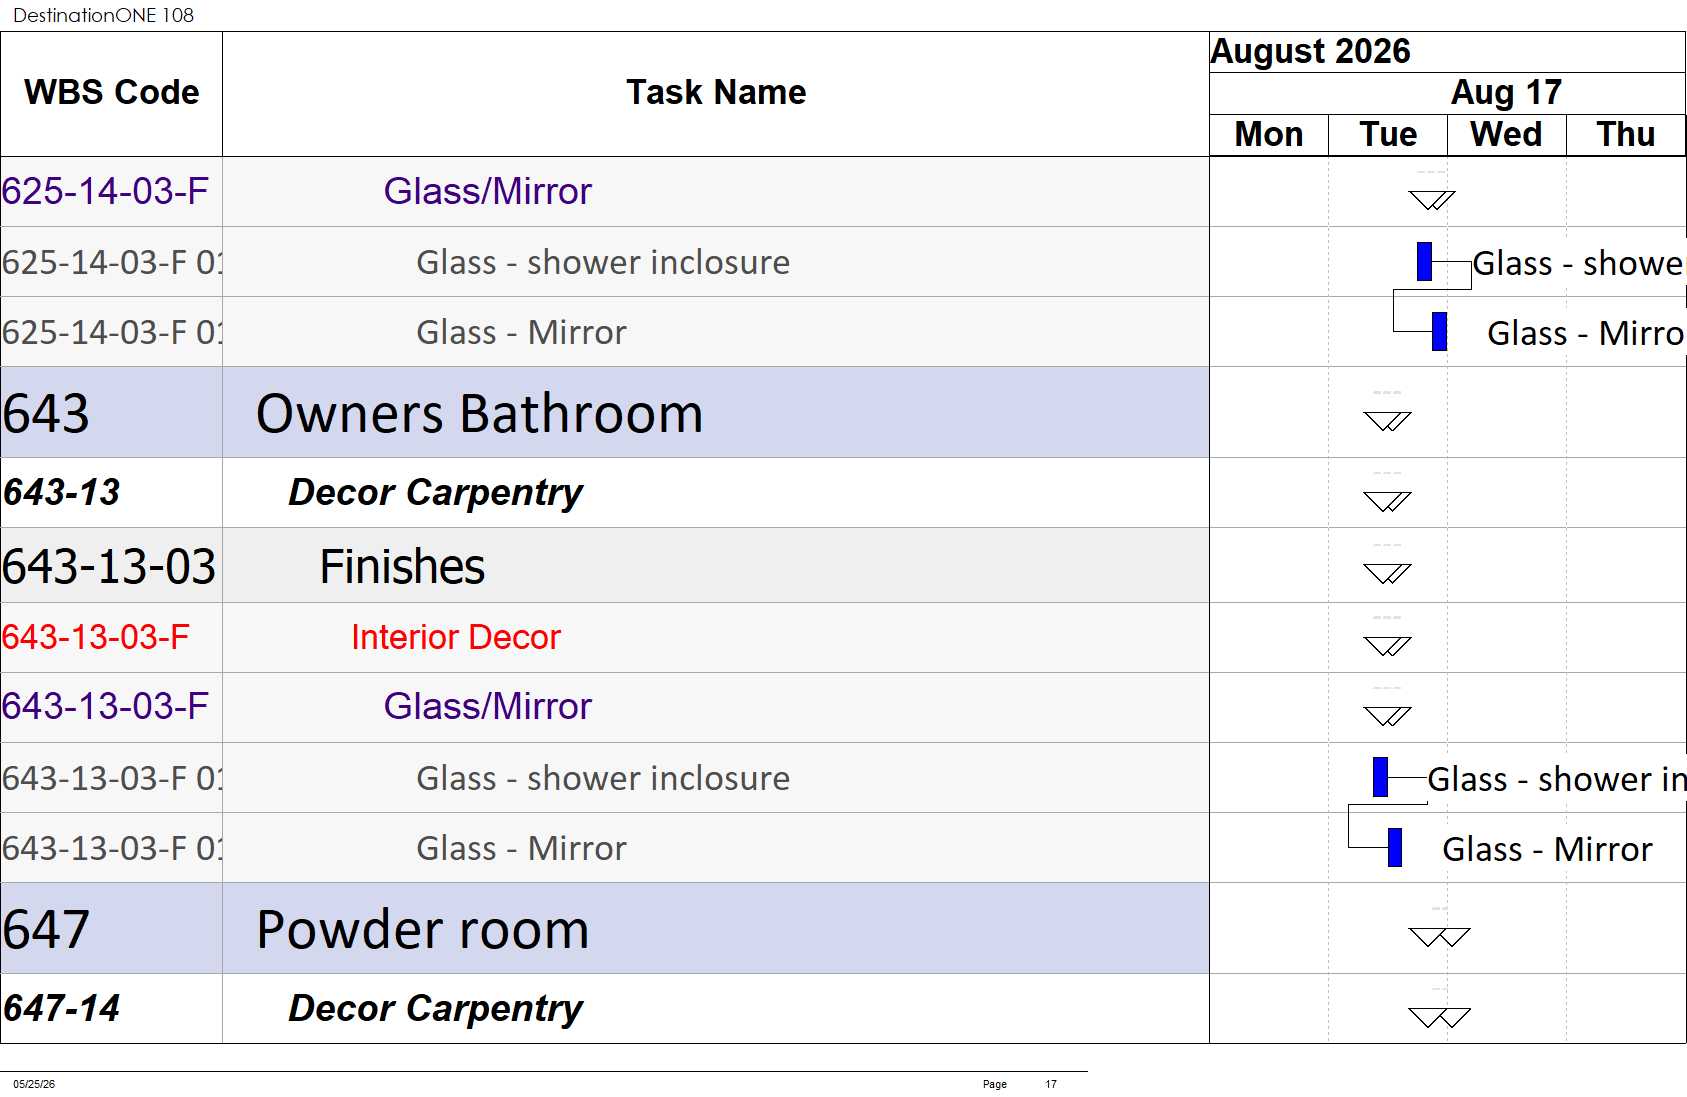Select the WBS Code column header

coord(111,93)
